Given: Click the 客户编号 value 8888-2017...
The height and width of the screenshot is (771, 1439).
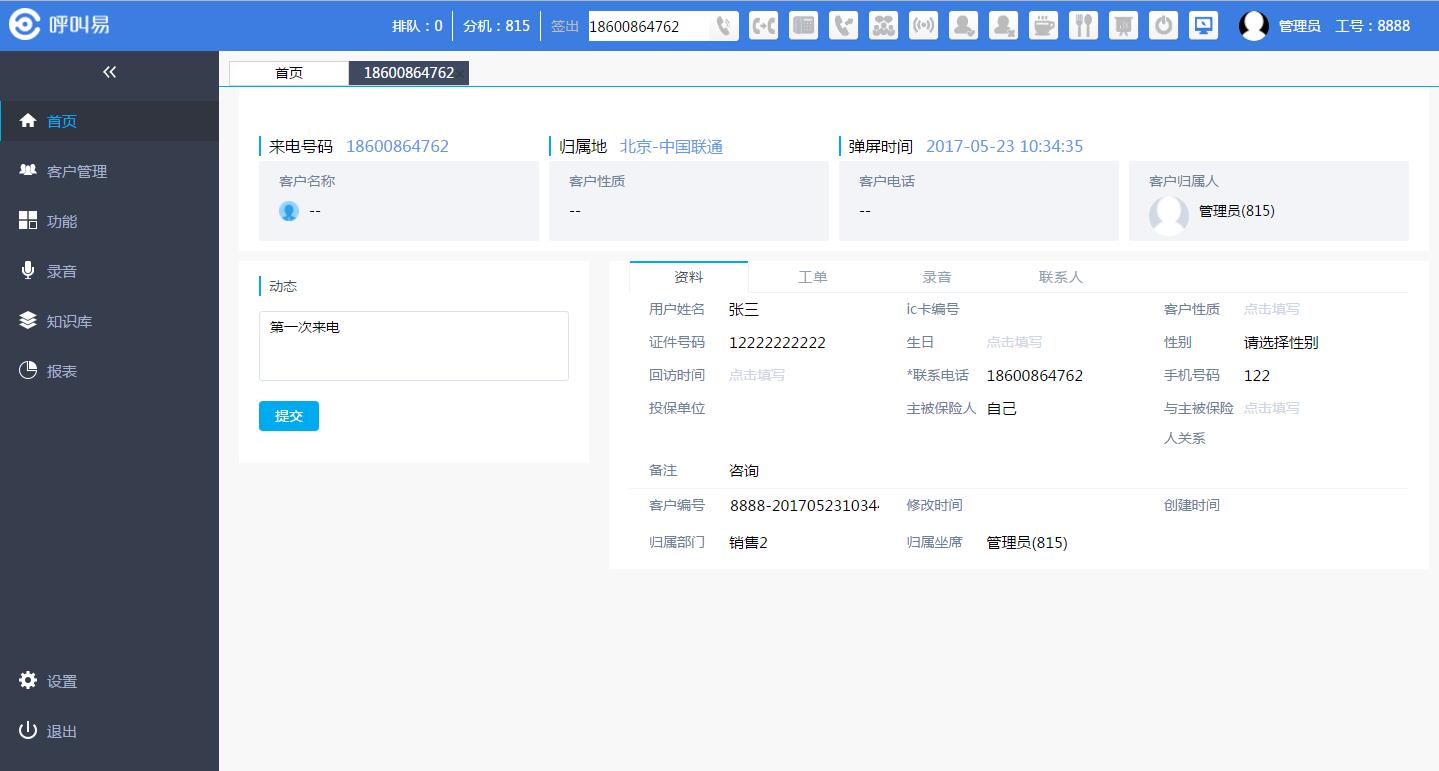Looking at the screenshot, I should (804, 505).
